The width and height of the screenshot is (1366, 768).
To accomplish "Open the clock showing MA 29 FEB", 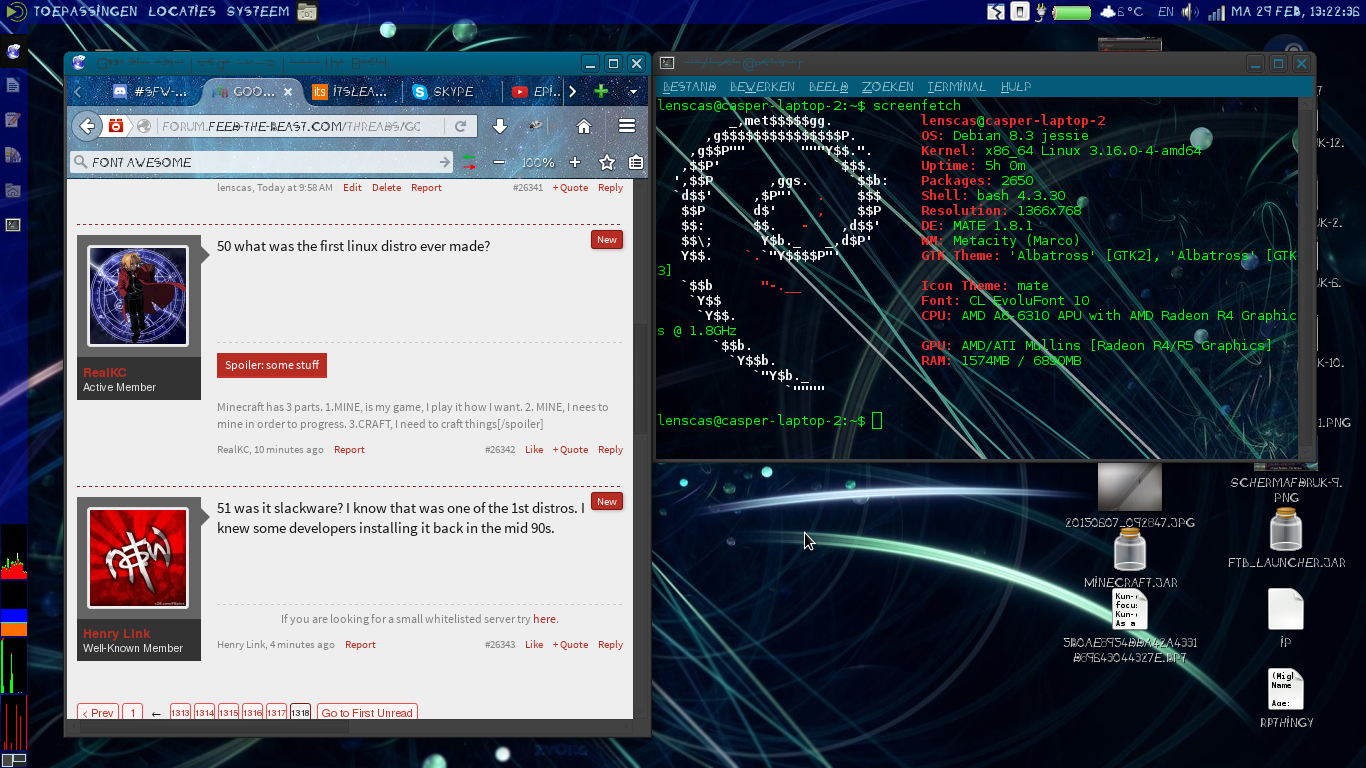I will [x=1295, y=12].
